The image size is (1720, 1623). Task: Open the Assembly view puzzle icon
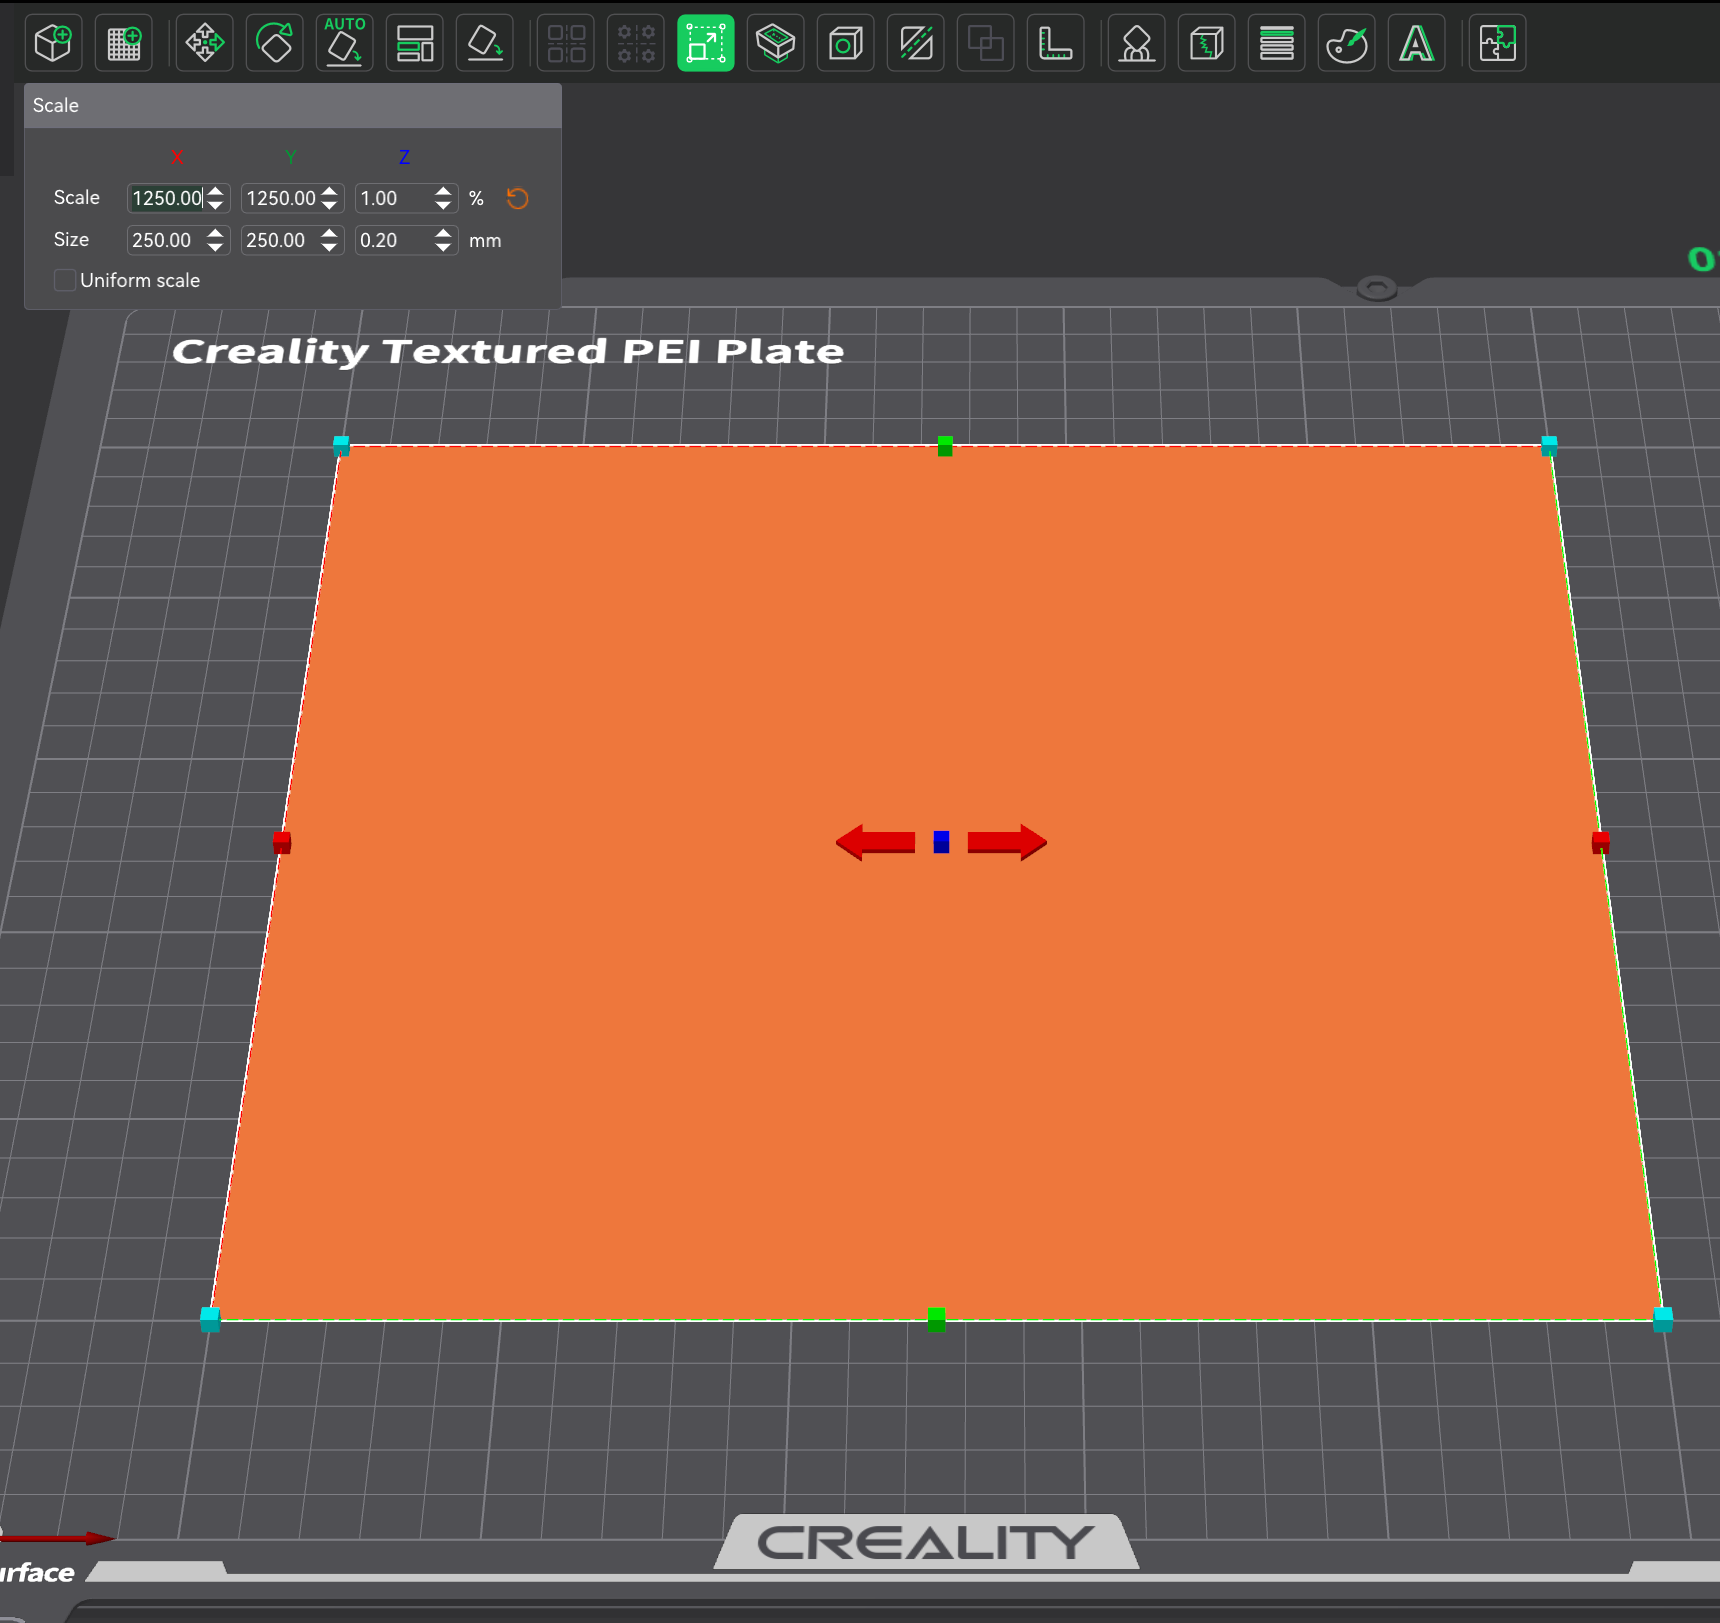point(1498,43)
